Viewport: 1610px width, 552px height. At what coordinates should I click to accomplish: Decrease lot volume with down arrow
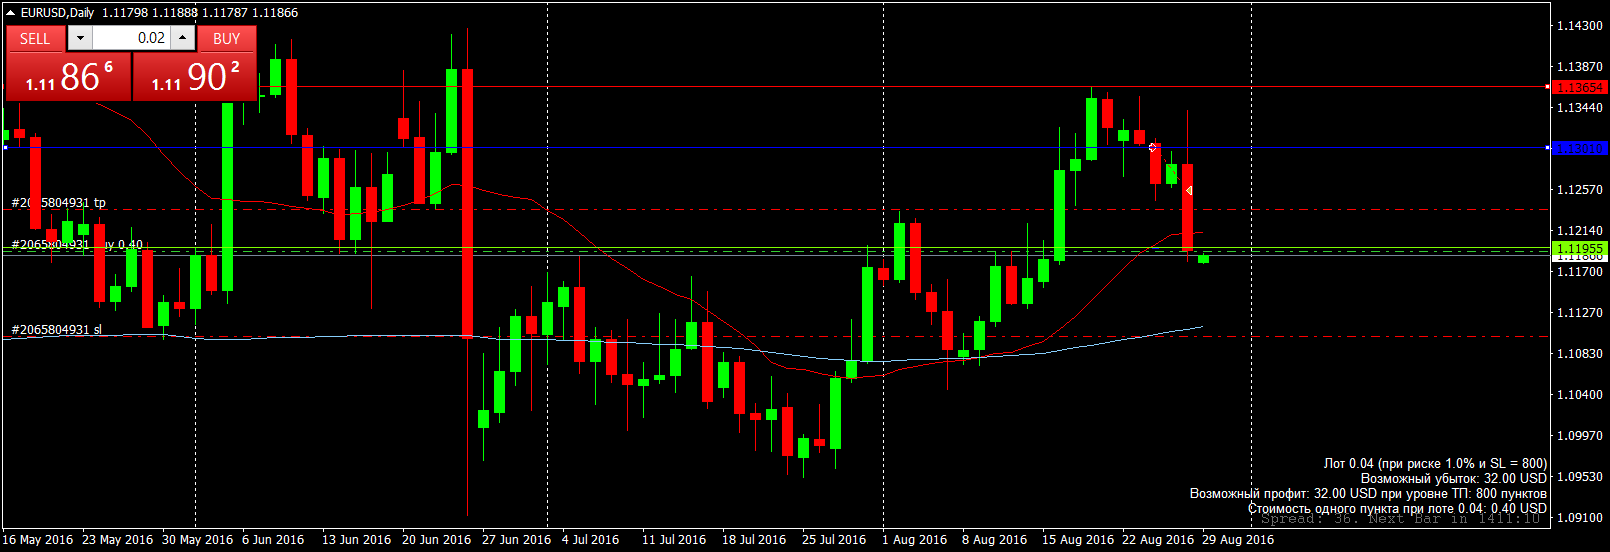coord(80,38)
